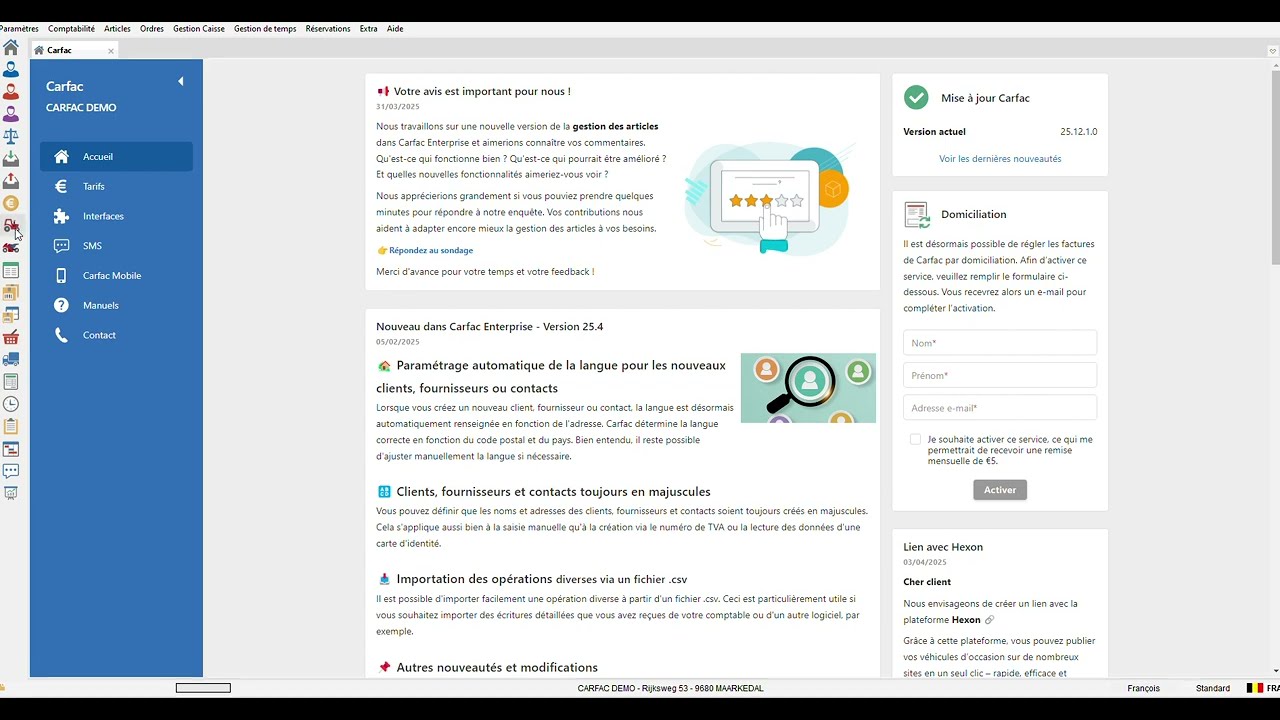
Task: Open the Articles menu
Action: (117, 29)
